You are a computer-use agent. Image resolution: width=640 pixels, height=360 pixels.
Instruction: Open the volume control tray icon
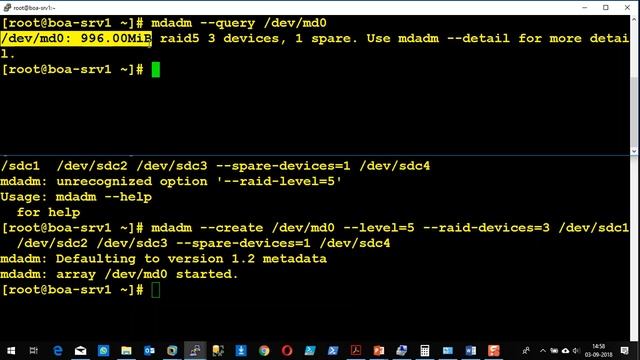tap(576, 351)
